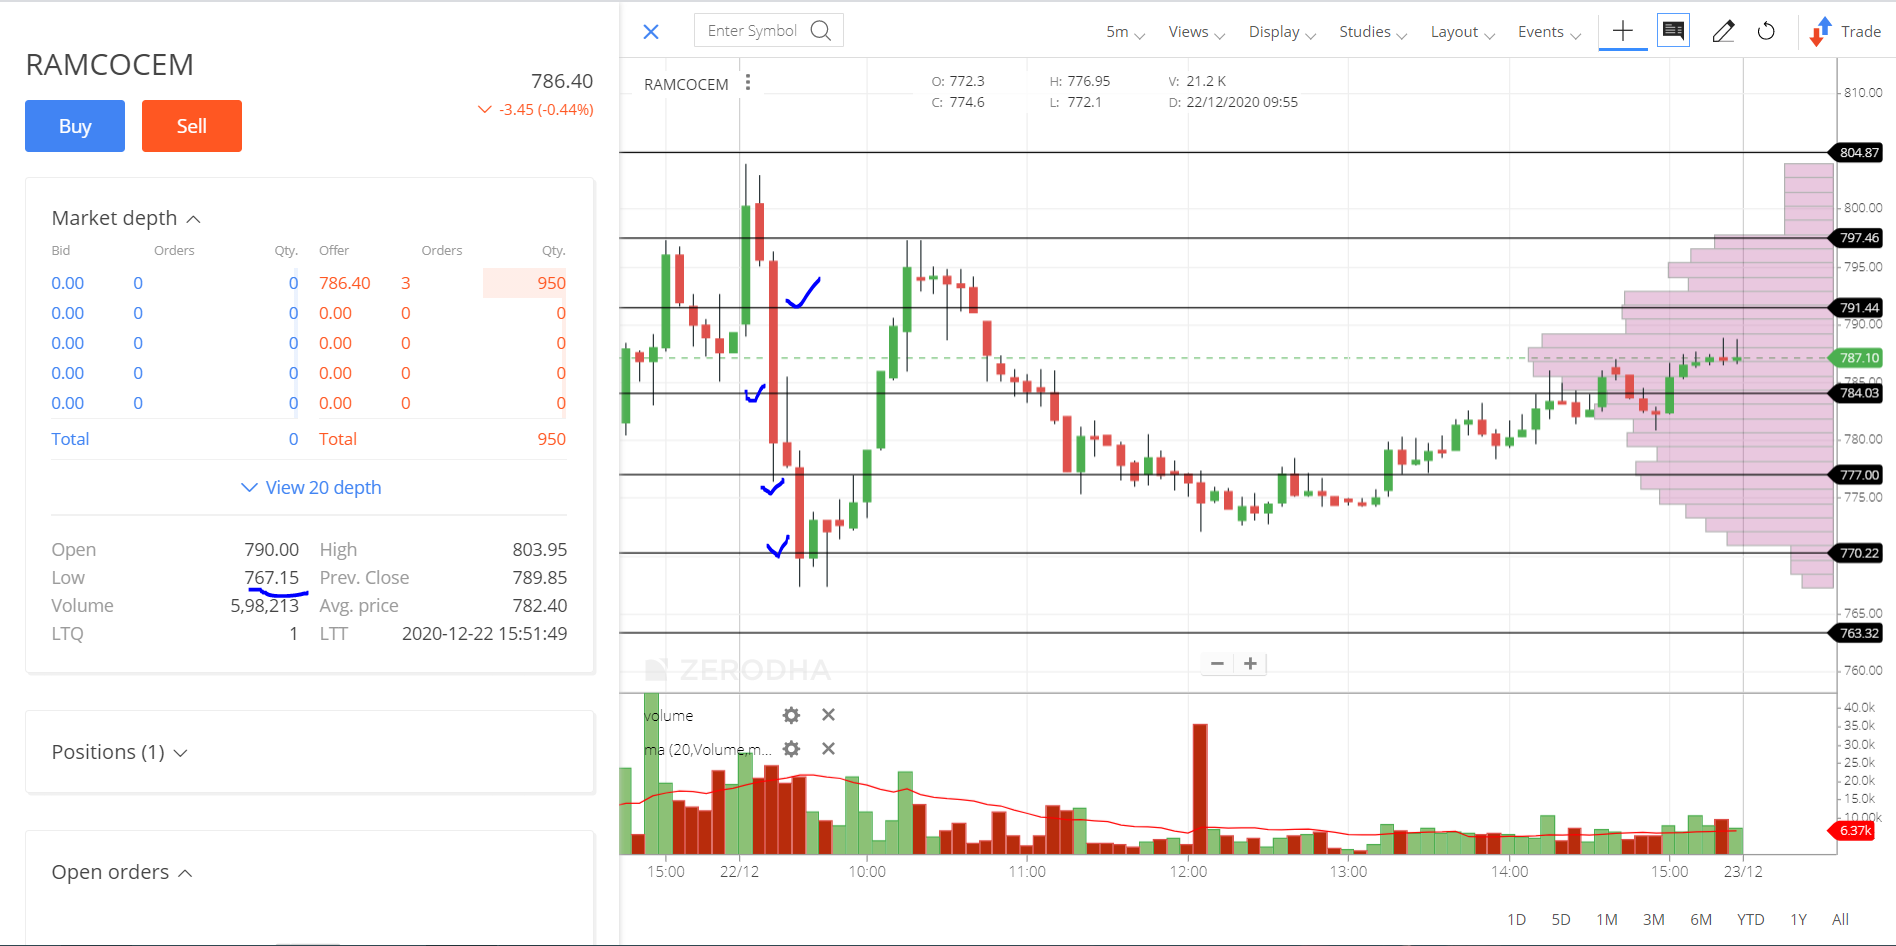Open the Studies dropdown
Image resolution: width=1896 pixels, height=946 pixels.
[x=1373, y=32]
